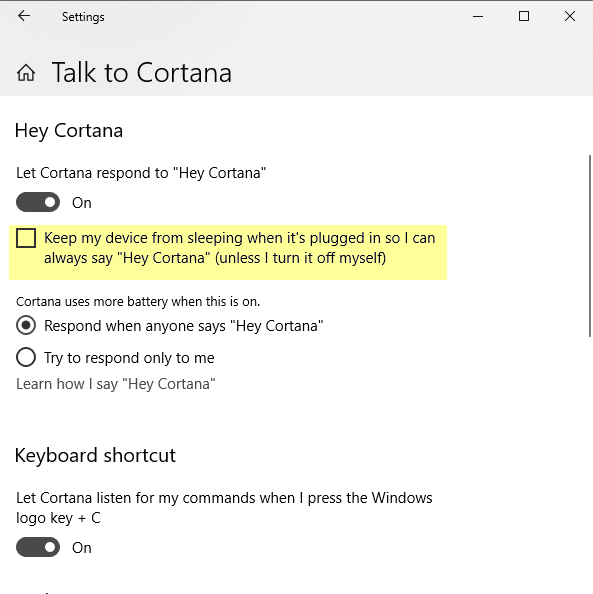Click the "Let Cortana listen for my commands" description
The width and height of the screenshot is (593, 594).
coord(224,508)
